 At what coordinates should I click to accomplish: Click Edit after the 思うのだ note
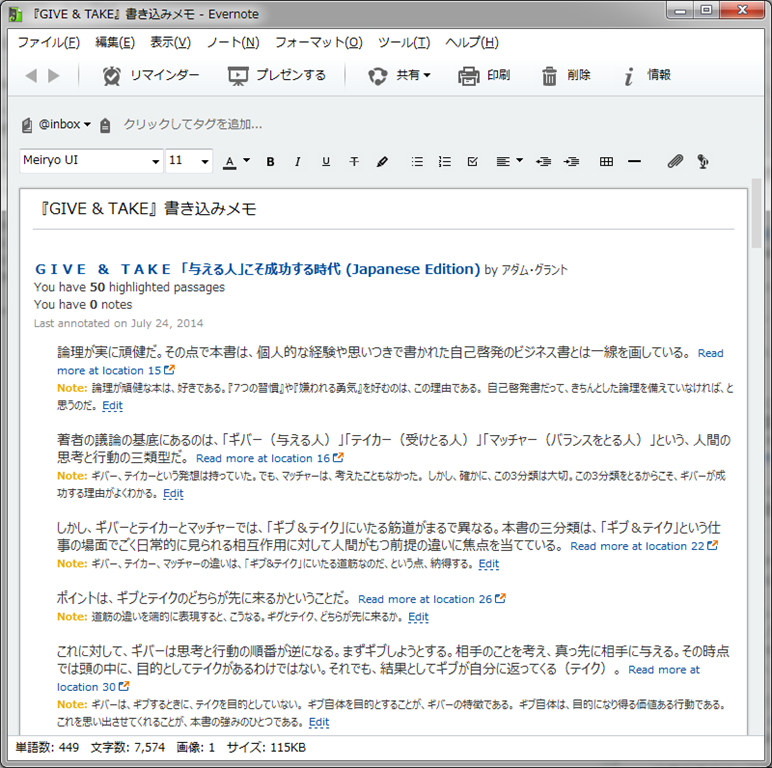[112, 406]
